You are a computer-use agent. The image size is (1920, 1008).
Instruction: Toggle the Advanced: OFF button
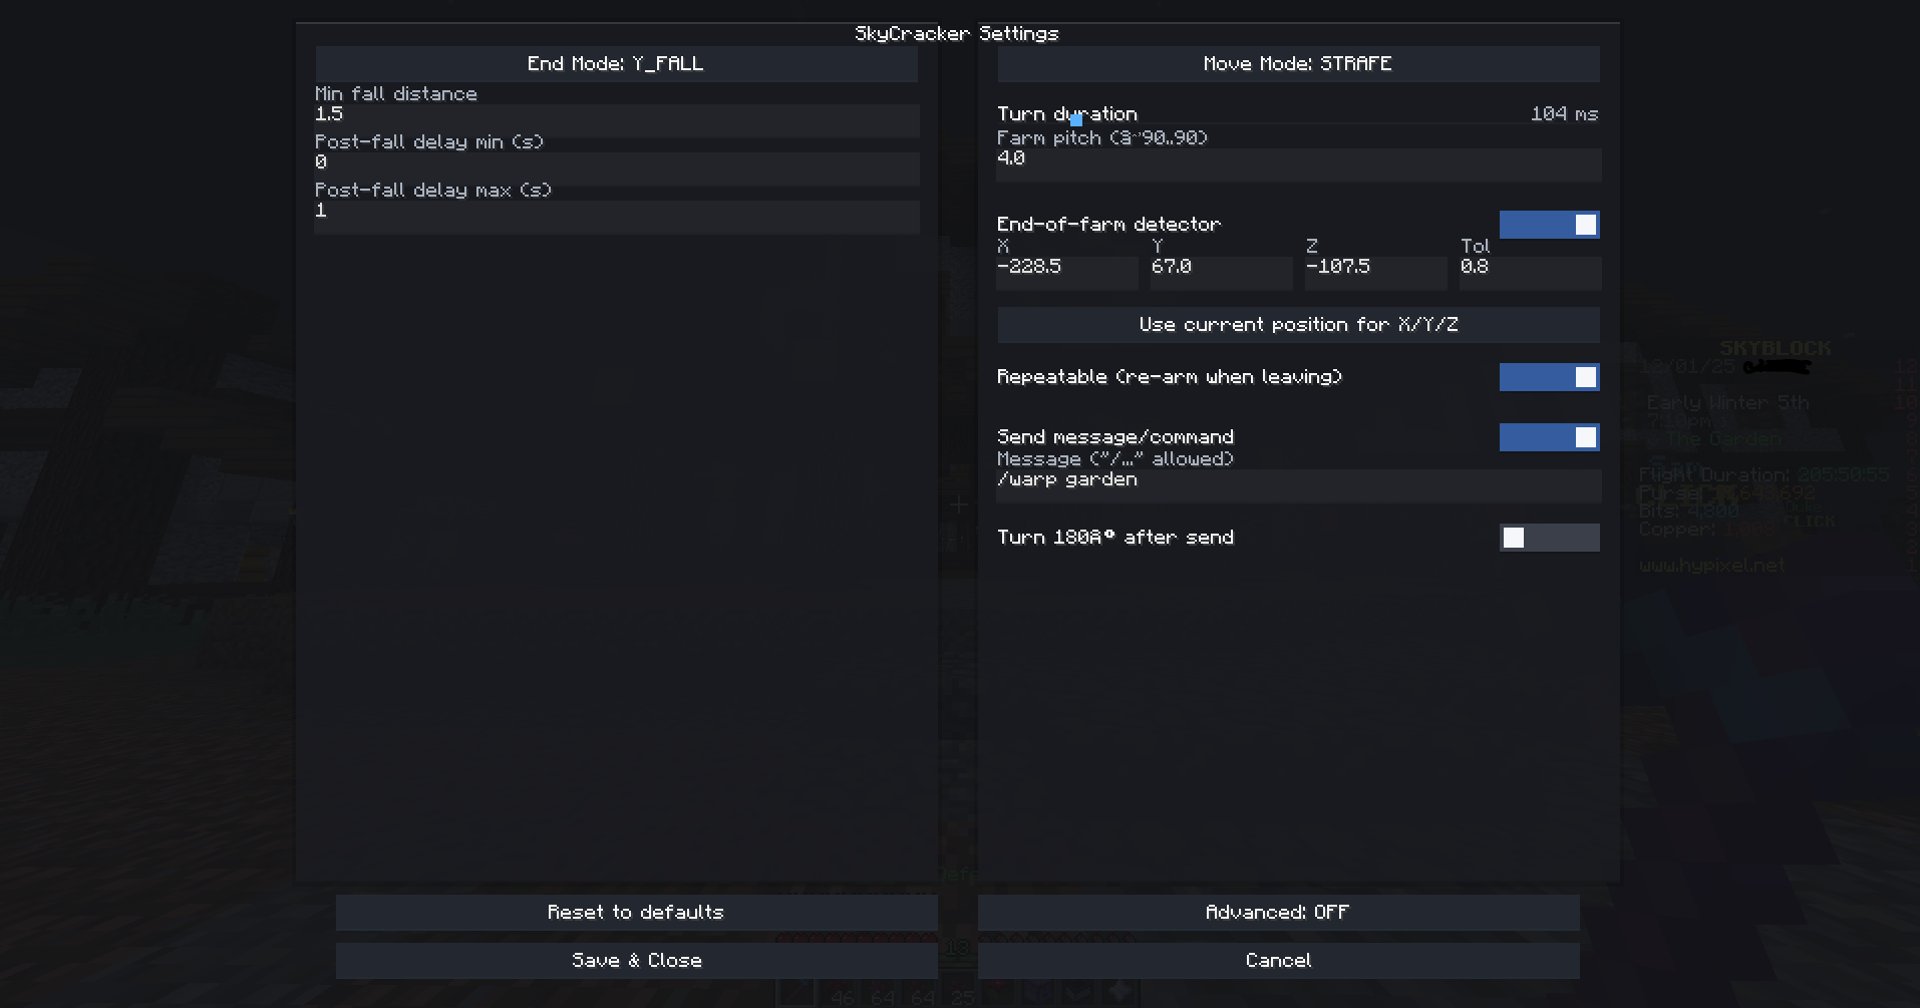point(1278,912)
